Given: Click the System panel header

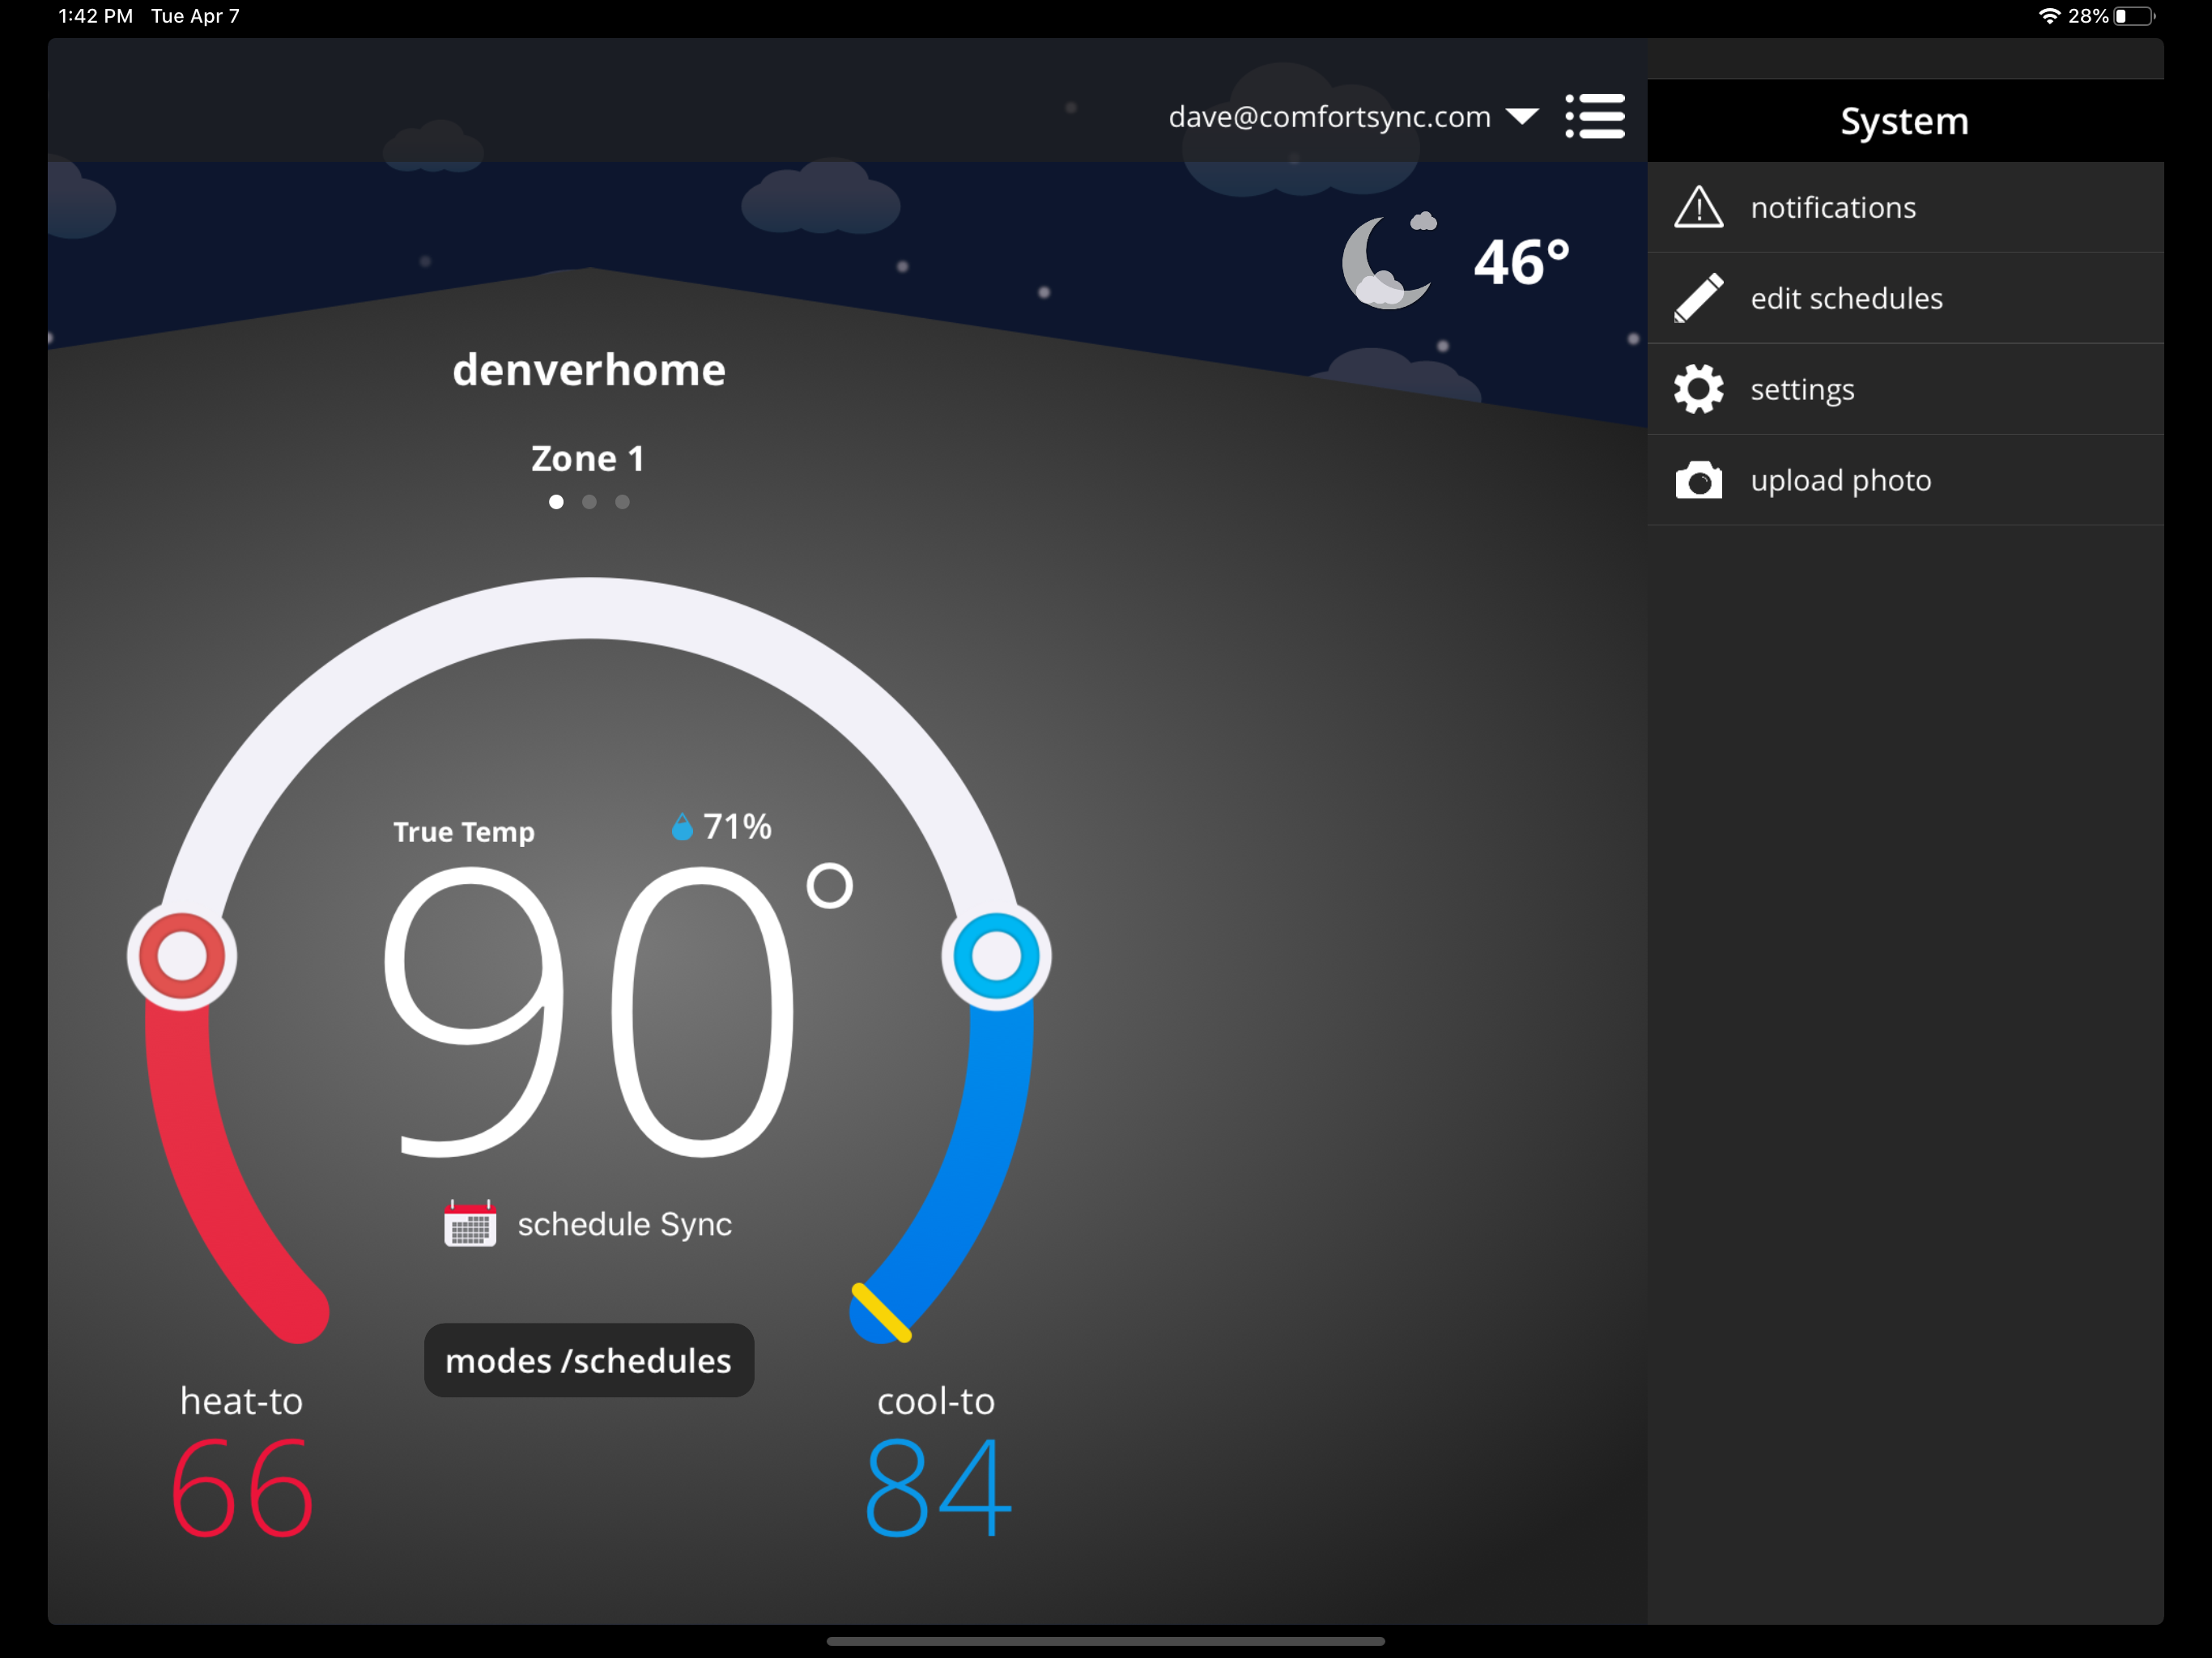Looking at the screenshot, I should coord(1905,121).
